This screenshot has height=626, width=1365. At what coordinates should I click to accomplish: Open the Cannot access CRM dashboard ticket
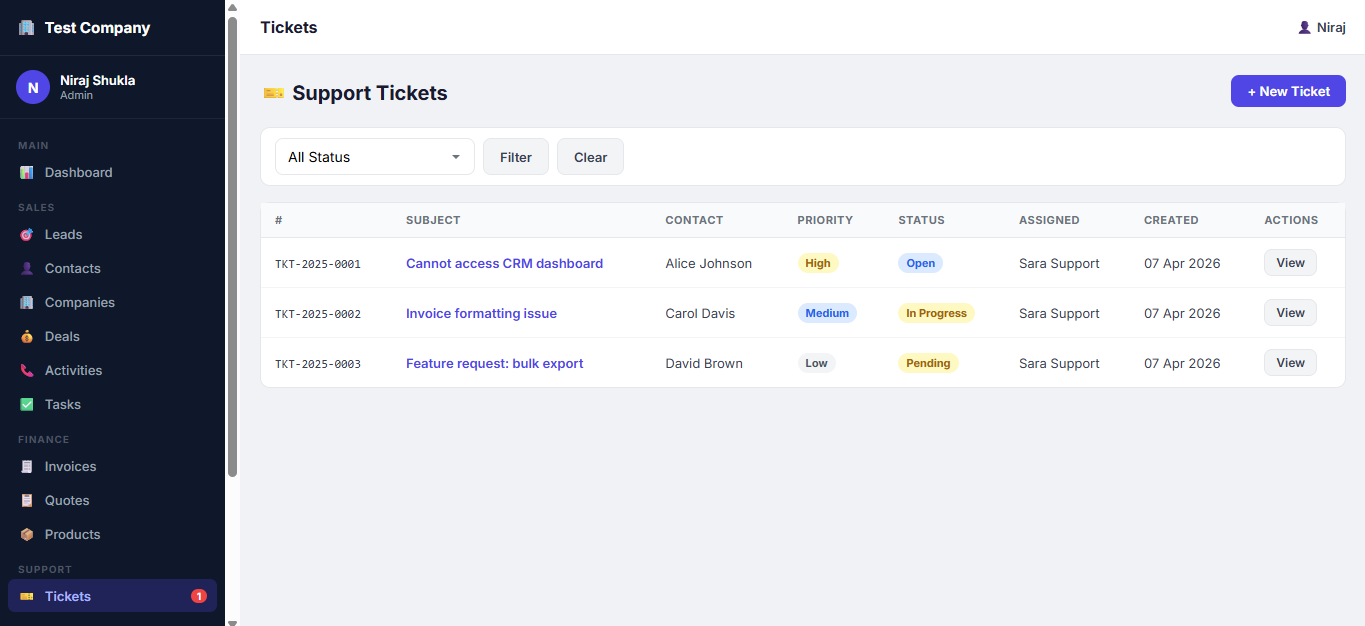[504, 264]
